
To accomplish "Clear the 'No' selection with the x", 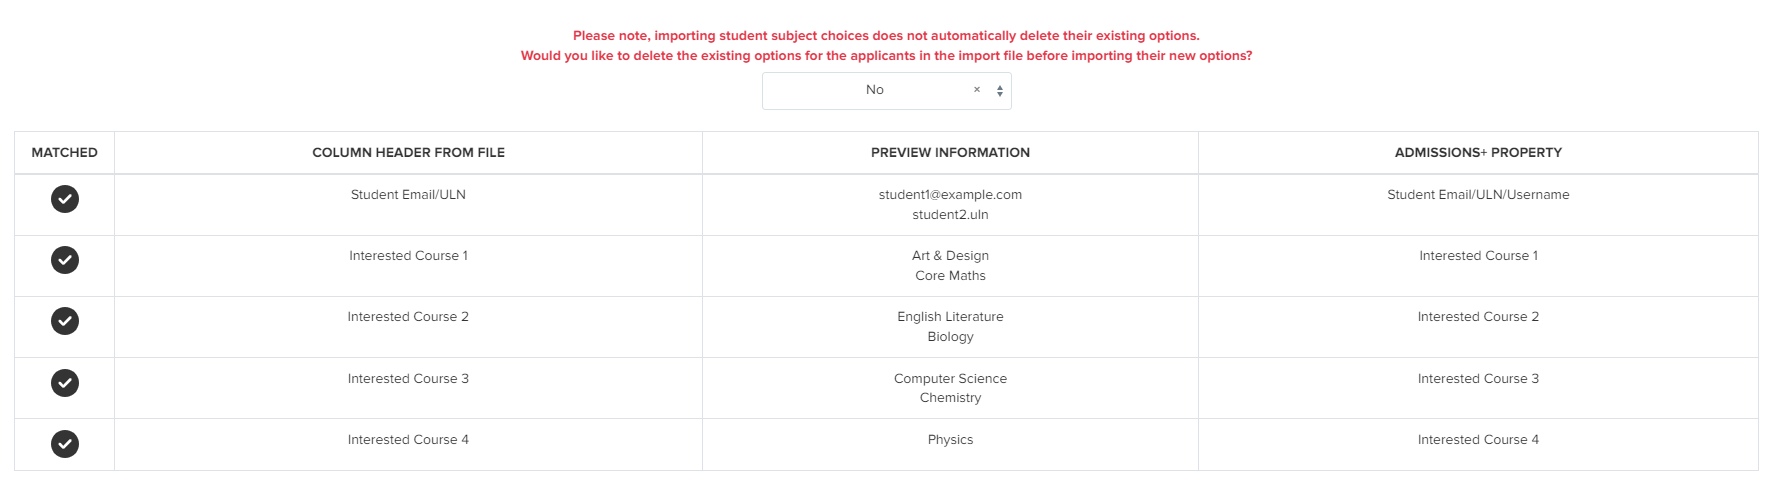I will [x=977, y=90].
